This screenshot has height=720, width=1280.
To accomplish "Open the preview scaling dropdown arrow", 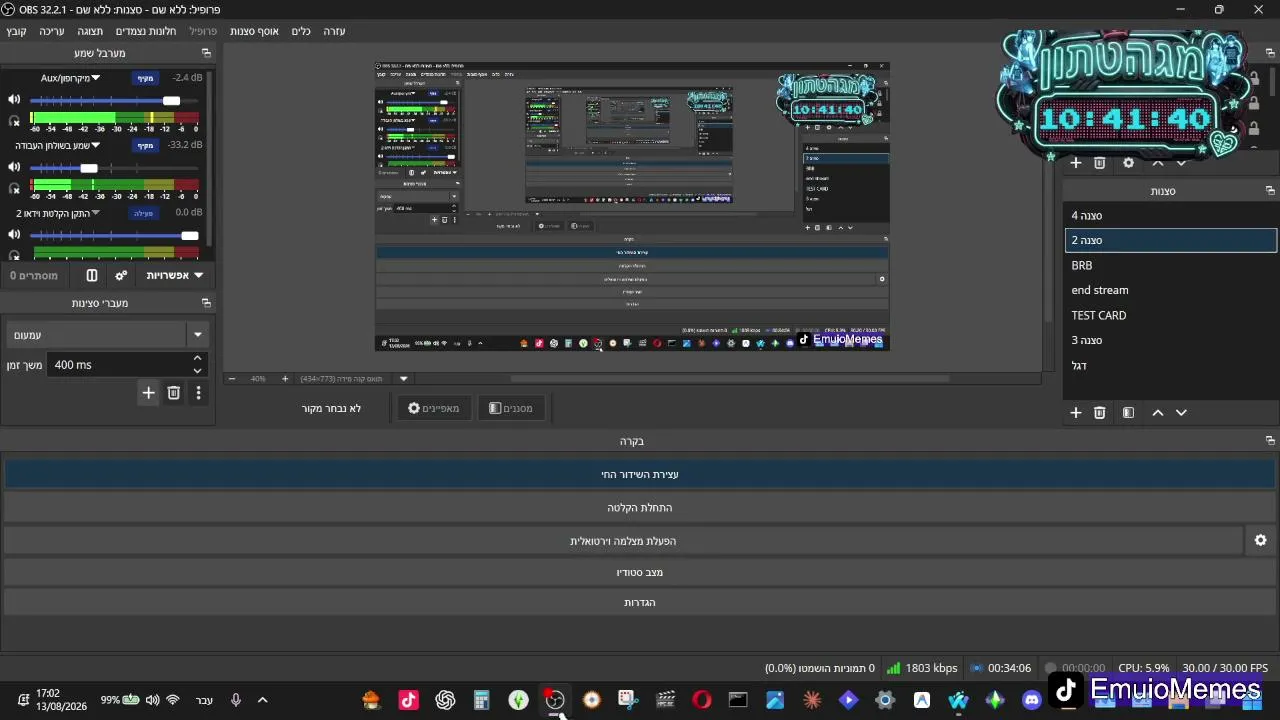I will coord(404,379).
